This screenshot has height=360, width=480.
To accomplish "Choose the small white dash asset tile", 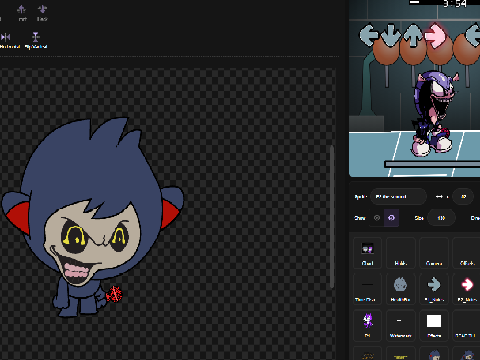I will 401,325.
